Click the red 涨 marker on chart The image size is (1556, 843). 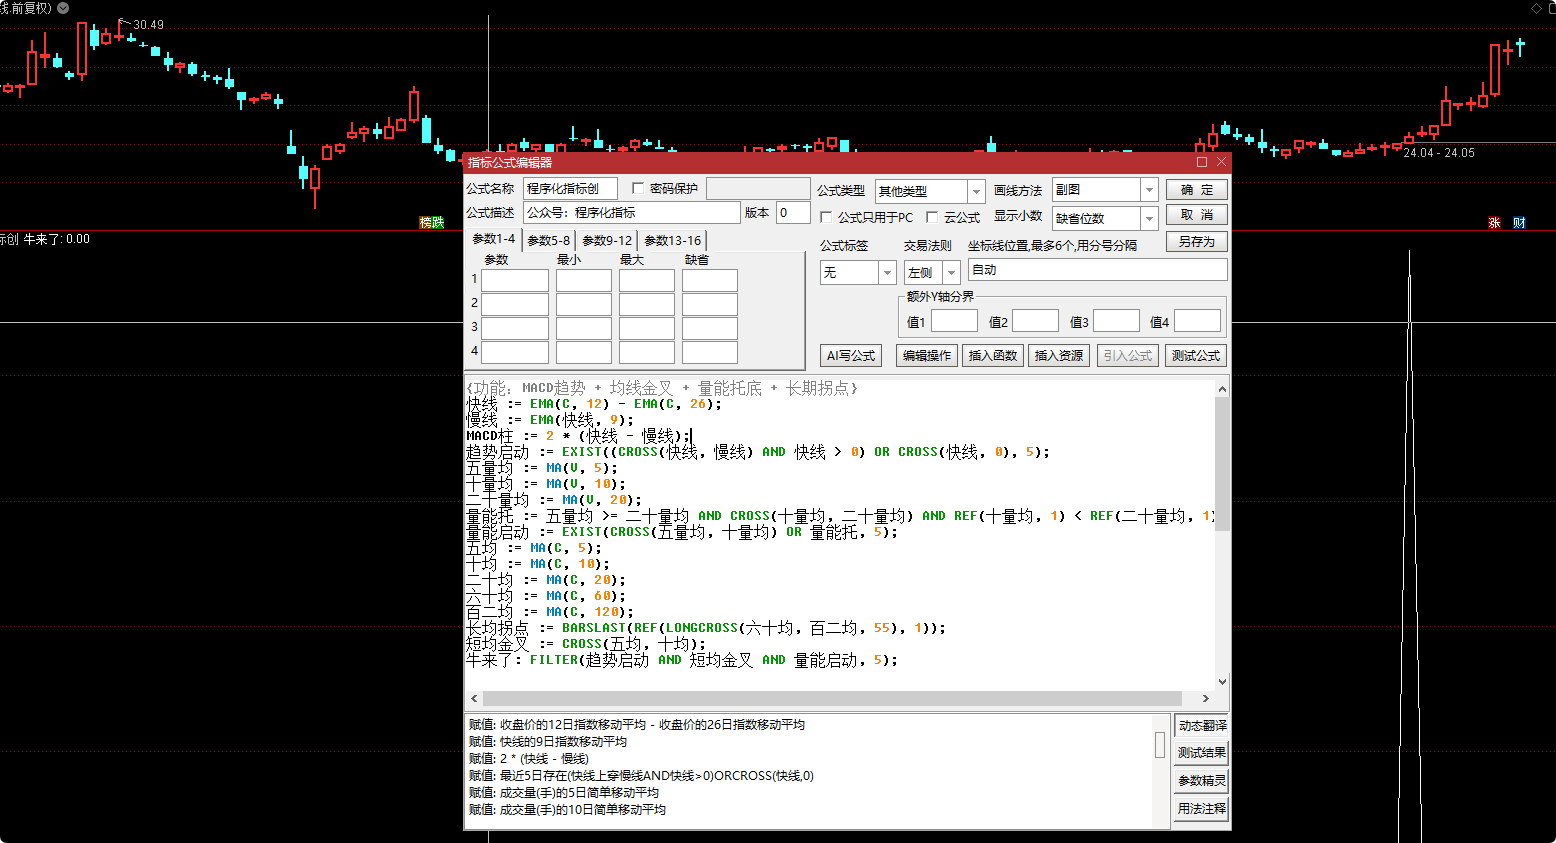(1495, 223)
